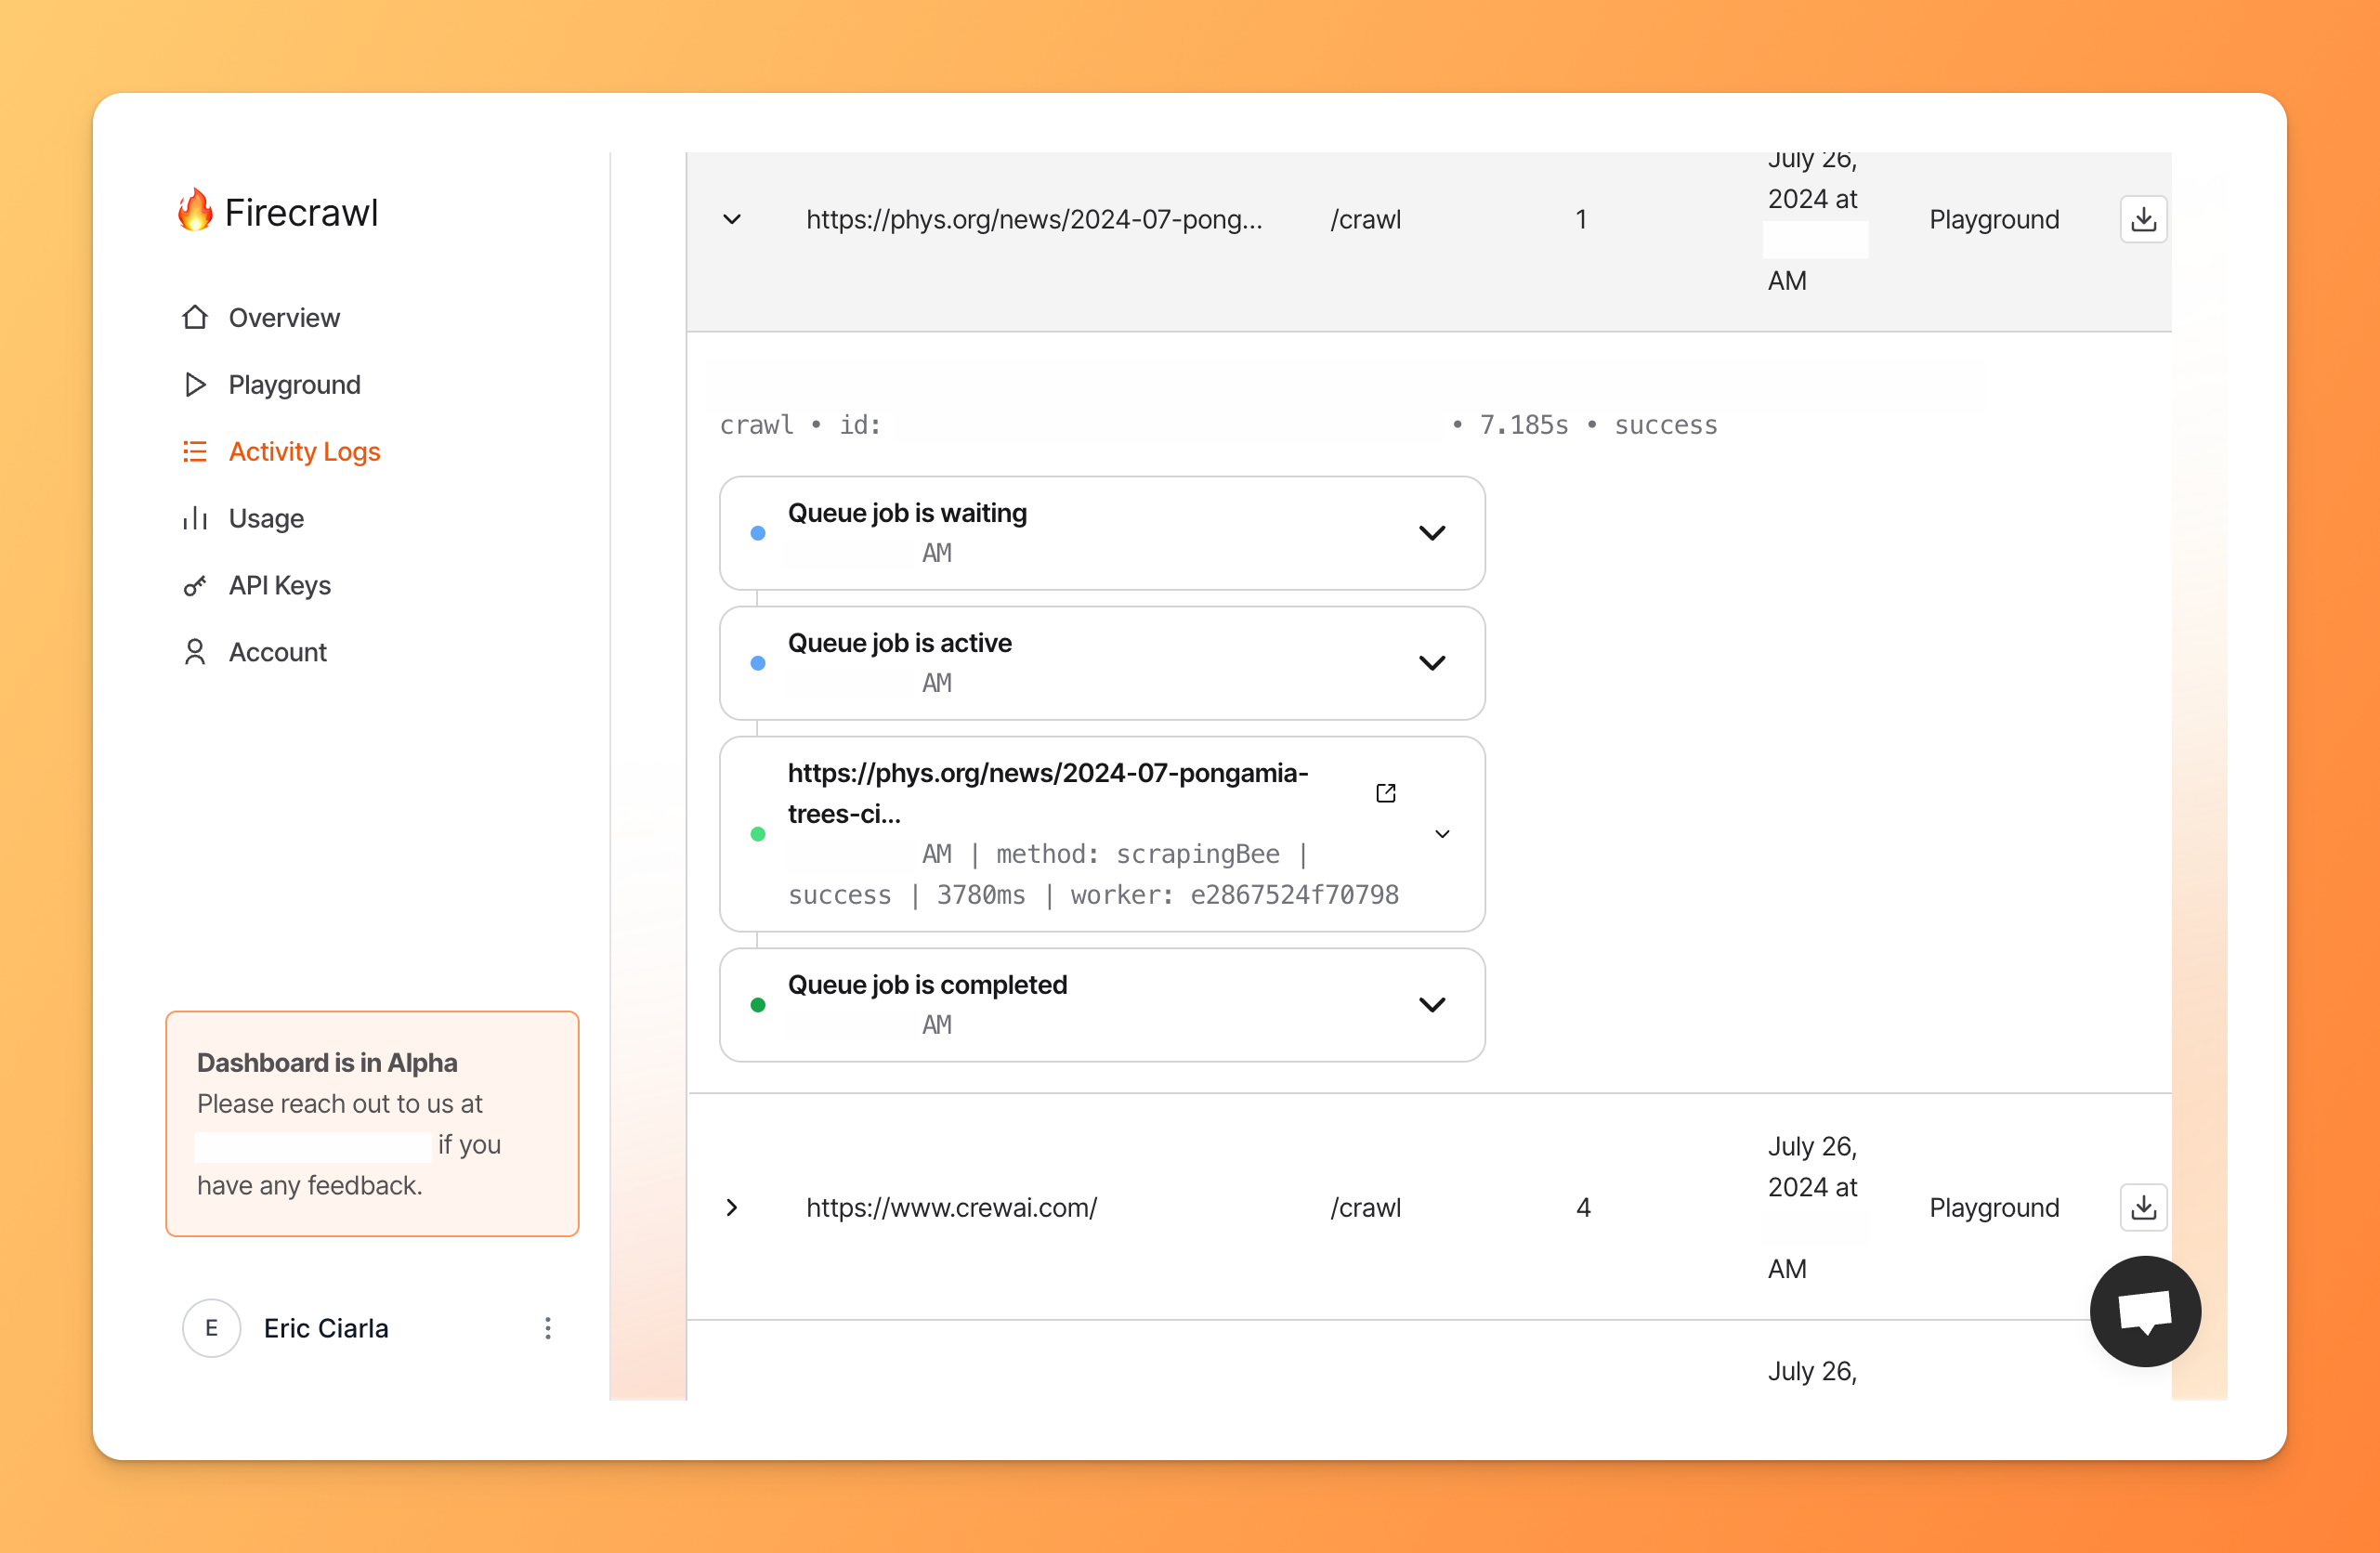Toggle the pongamia-trees URL details
The height and width of the screenshot is (1553, 2380).
click(1436, 833)
